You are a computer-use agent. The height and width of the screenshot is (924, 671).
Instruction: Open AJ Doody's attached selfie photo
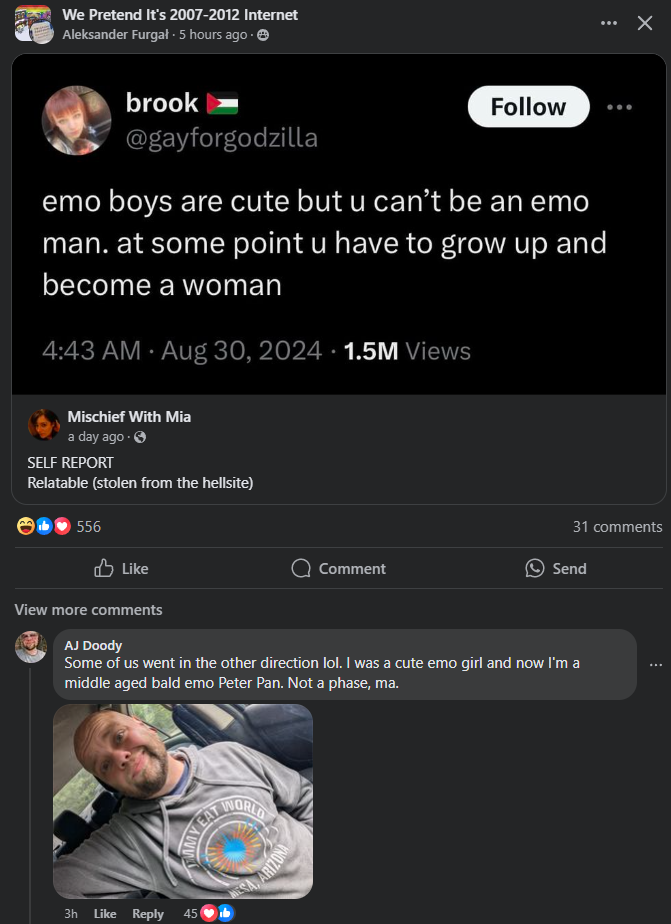click(183, 801)
